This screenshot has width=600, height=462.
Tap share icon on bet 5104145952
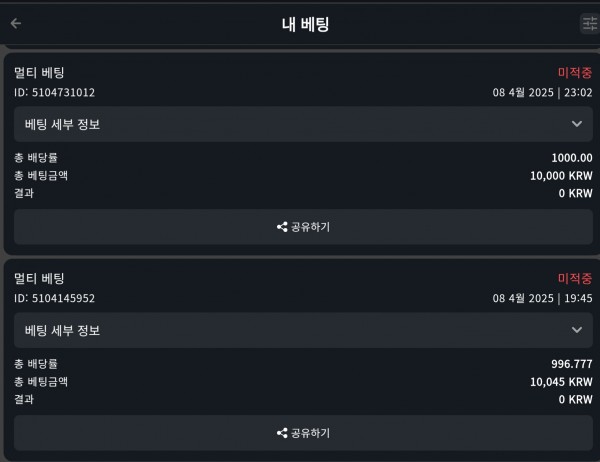pos(282,433)
